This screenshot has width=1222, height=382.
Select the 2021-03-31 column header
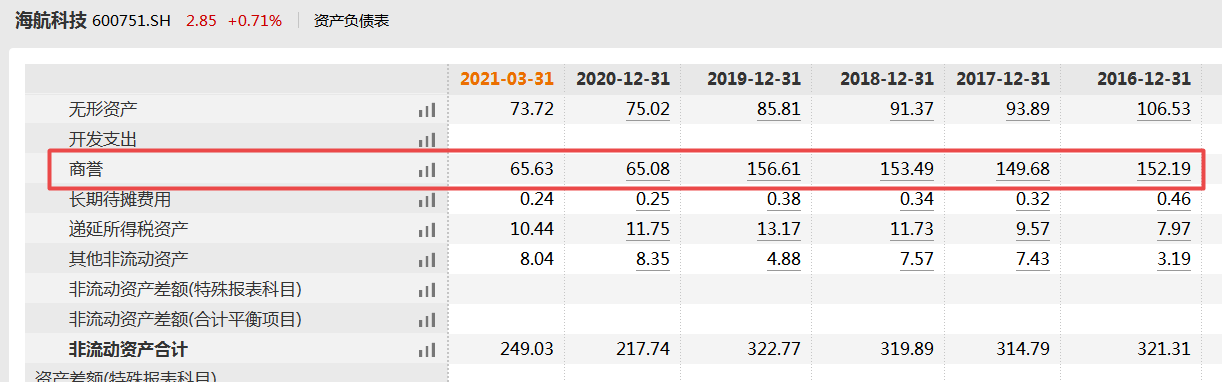507,78
